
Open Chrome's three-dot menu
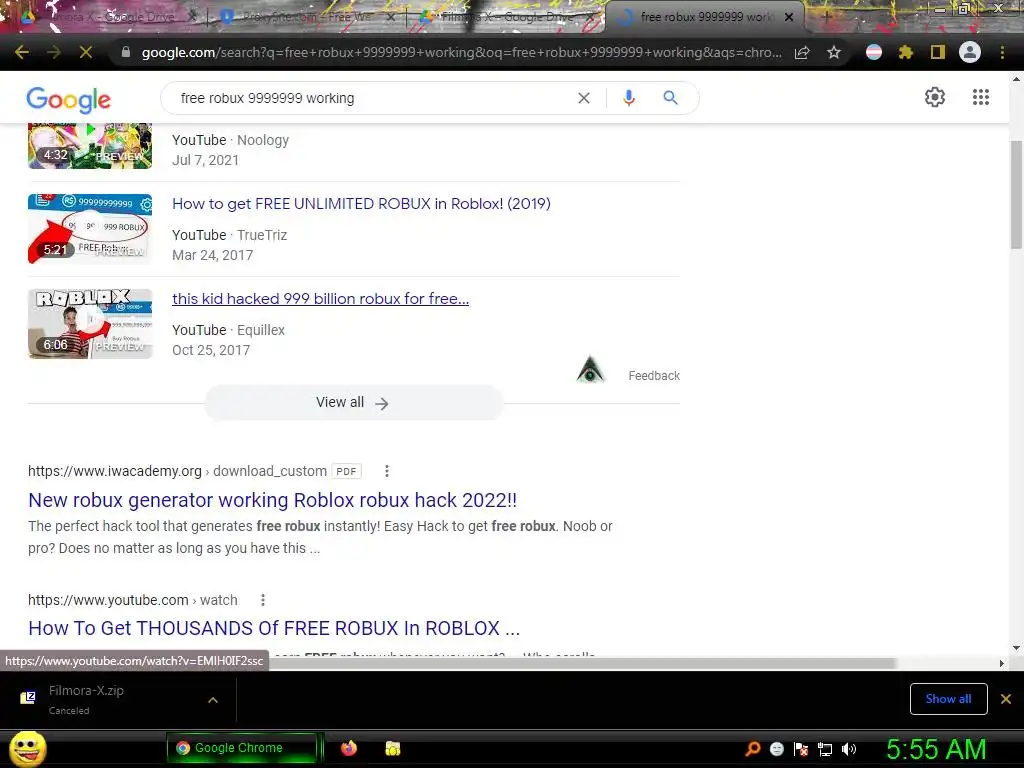coord(1002,52)
